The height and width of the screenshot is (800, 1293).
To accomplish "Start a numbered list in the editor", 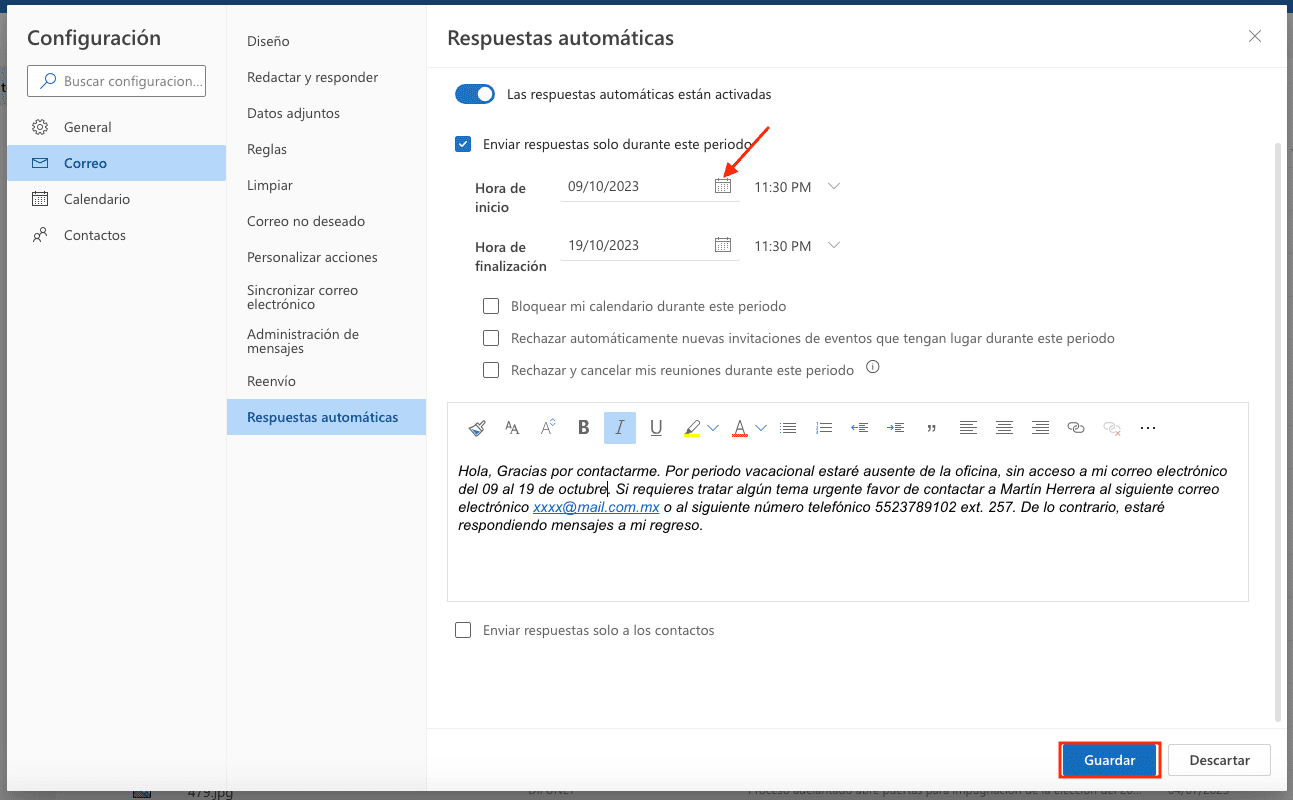I will coord(824,427).
